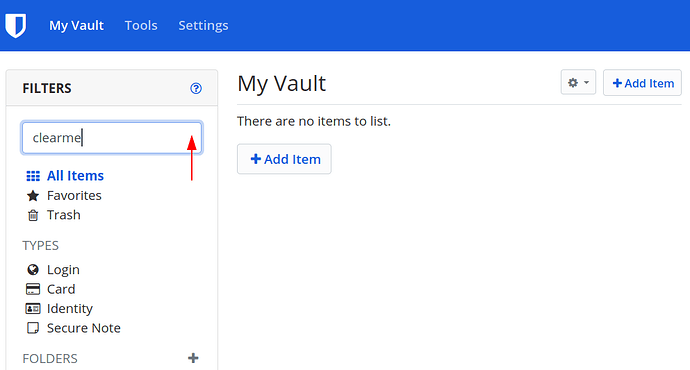Open the My Vault tab
The height and width of the screenshot is (370, 690).
[x=77, y=26]
